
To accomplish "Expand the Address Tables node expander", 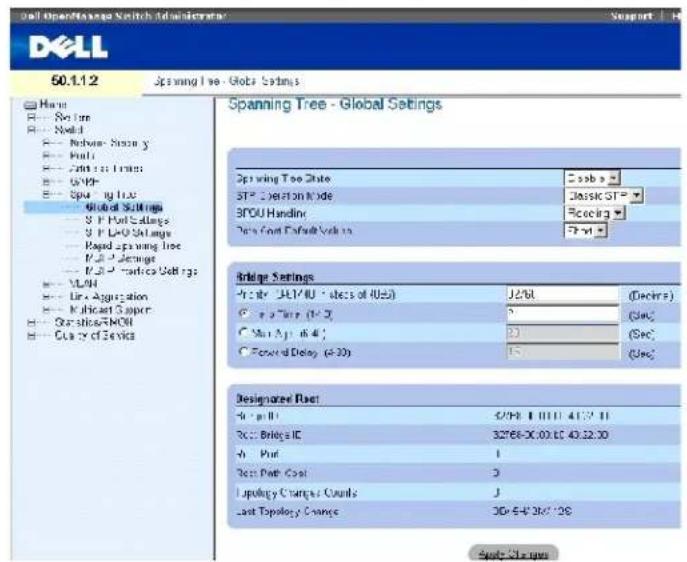I will (46, 169).
